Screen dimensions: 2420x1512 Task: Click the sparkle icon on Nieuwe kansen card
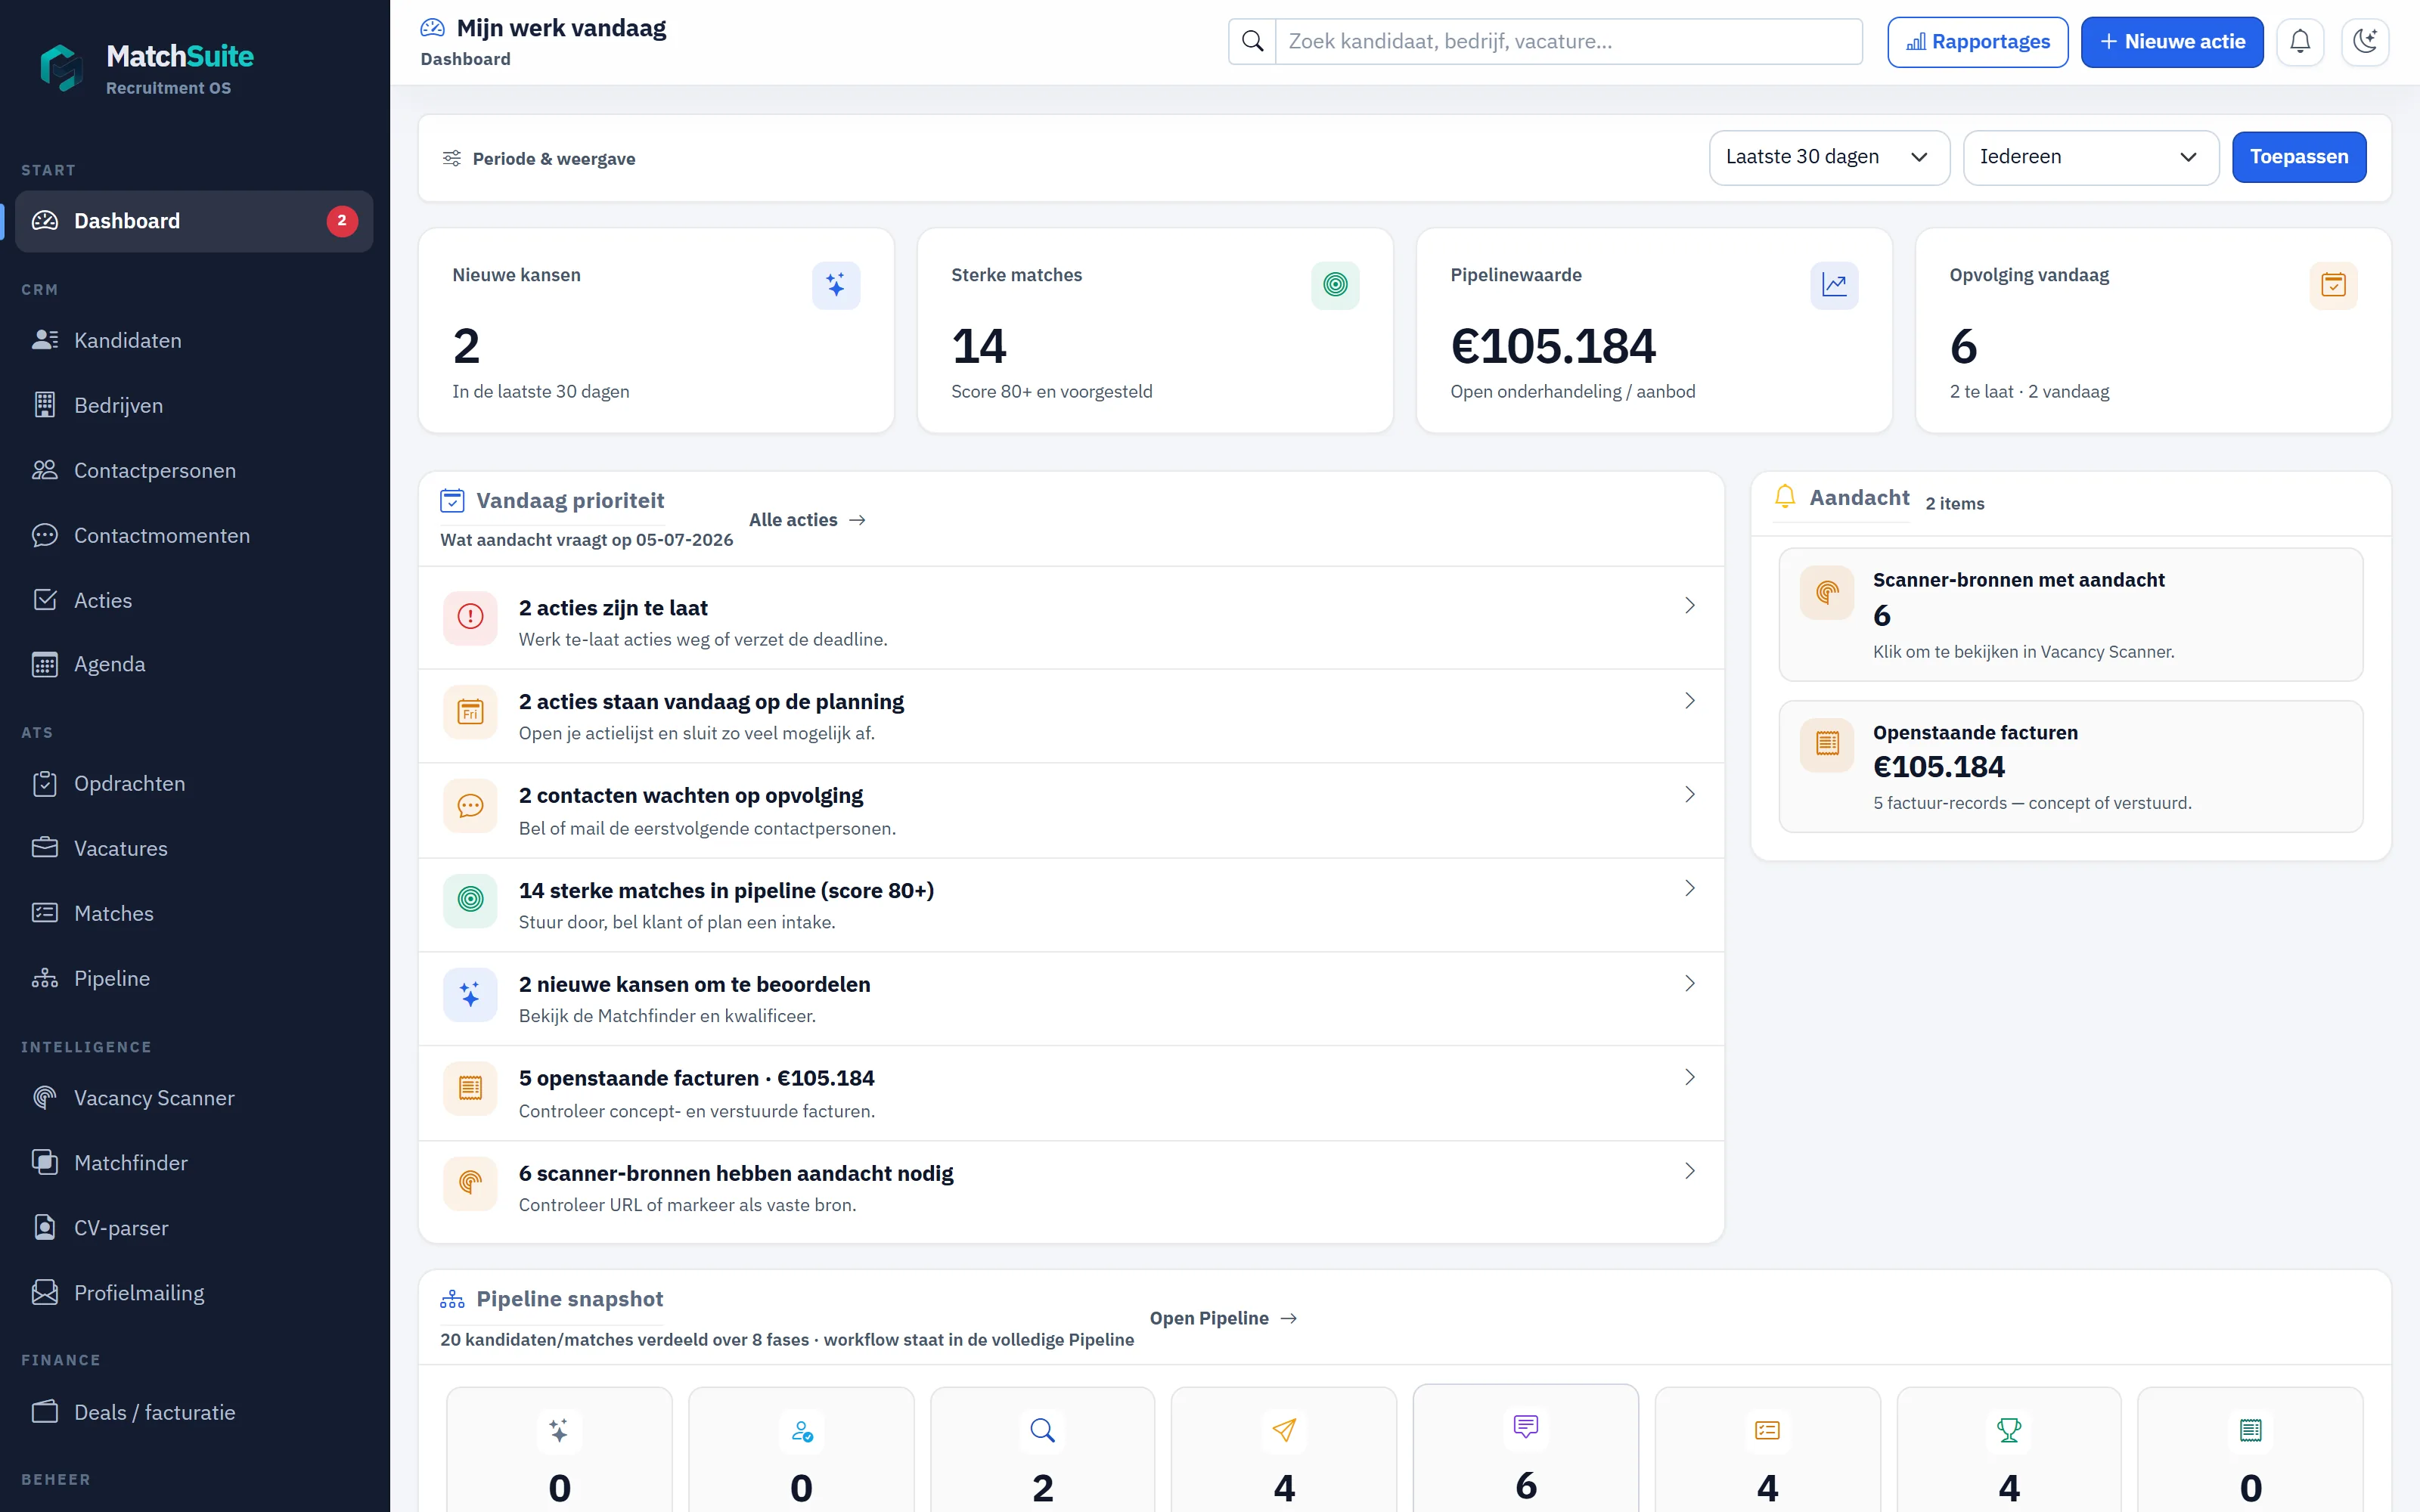tap(836, 285)
